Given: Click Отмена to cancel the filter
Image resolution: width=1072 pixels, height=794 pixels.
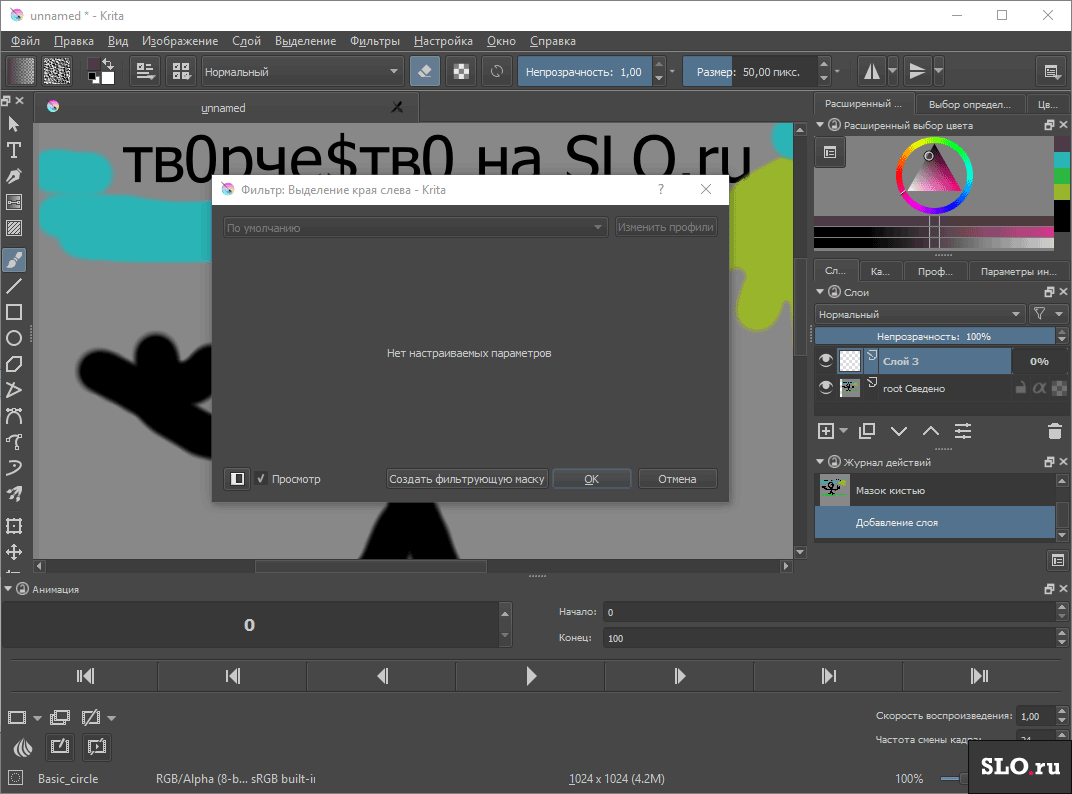Looking at the screenshot, I should pos(677,479).
